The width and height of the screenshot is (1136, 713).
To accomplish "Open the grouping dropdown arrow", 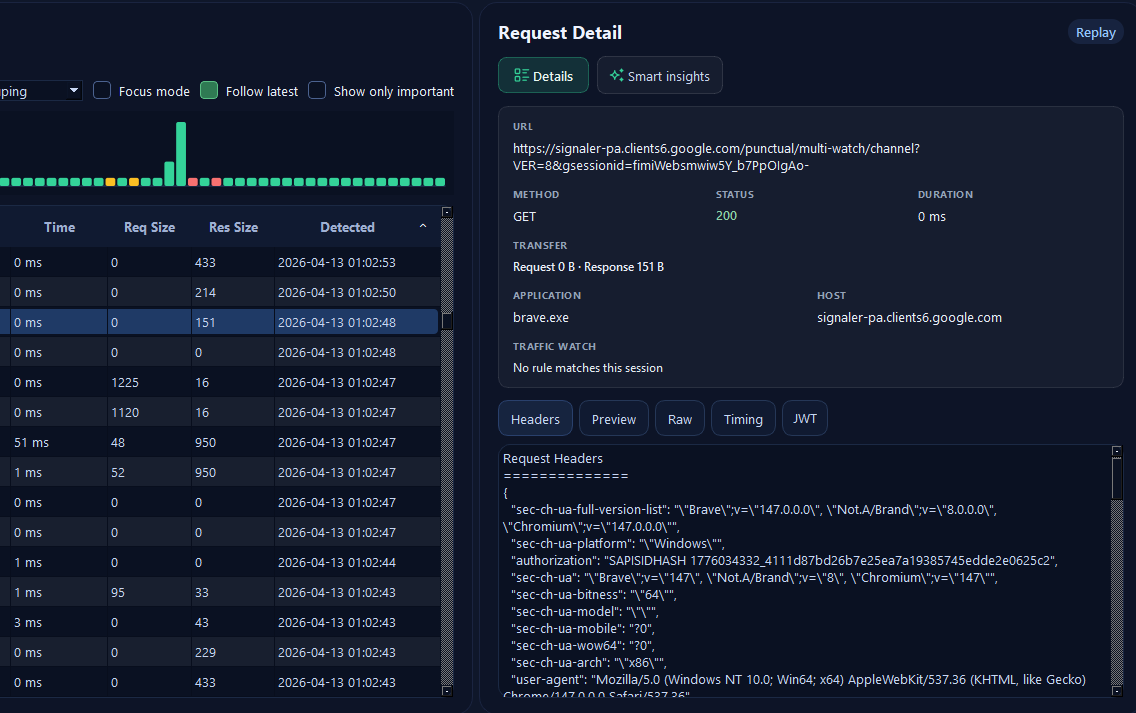I will (73, 91).
